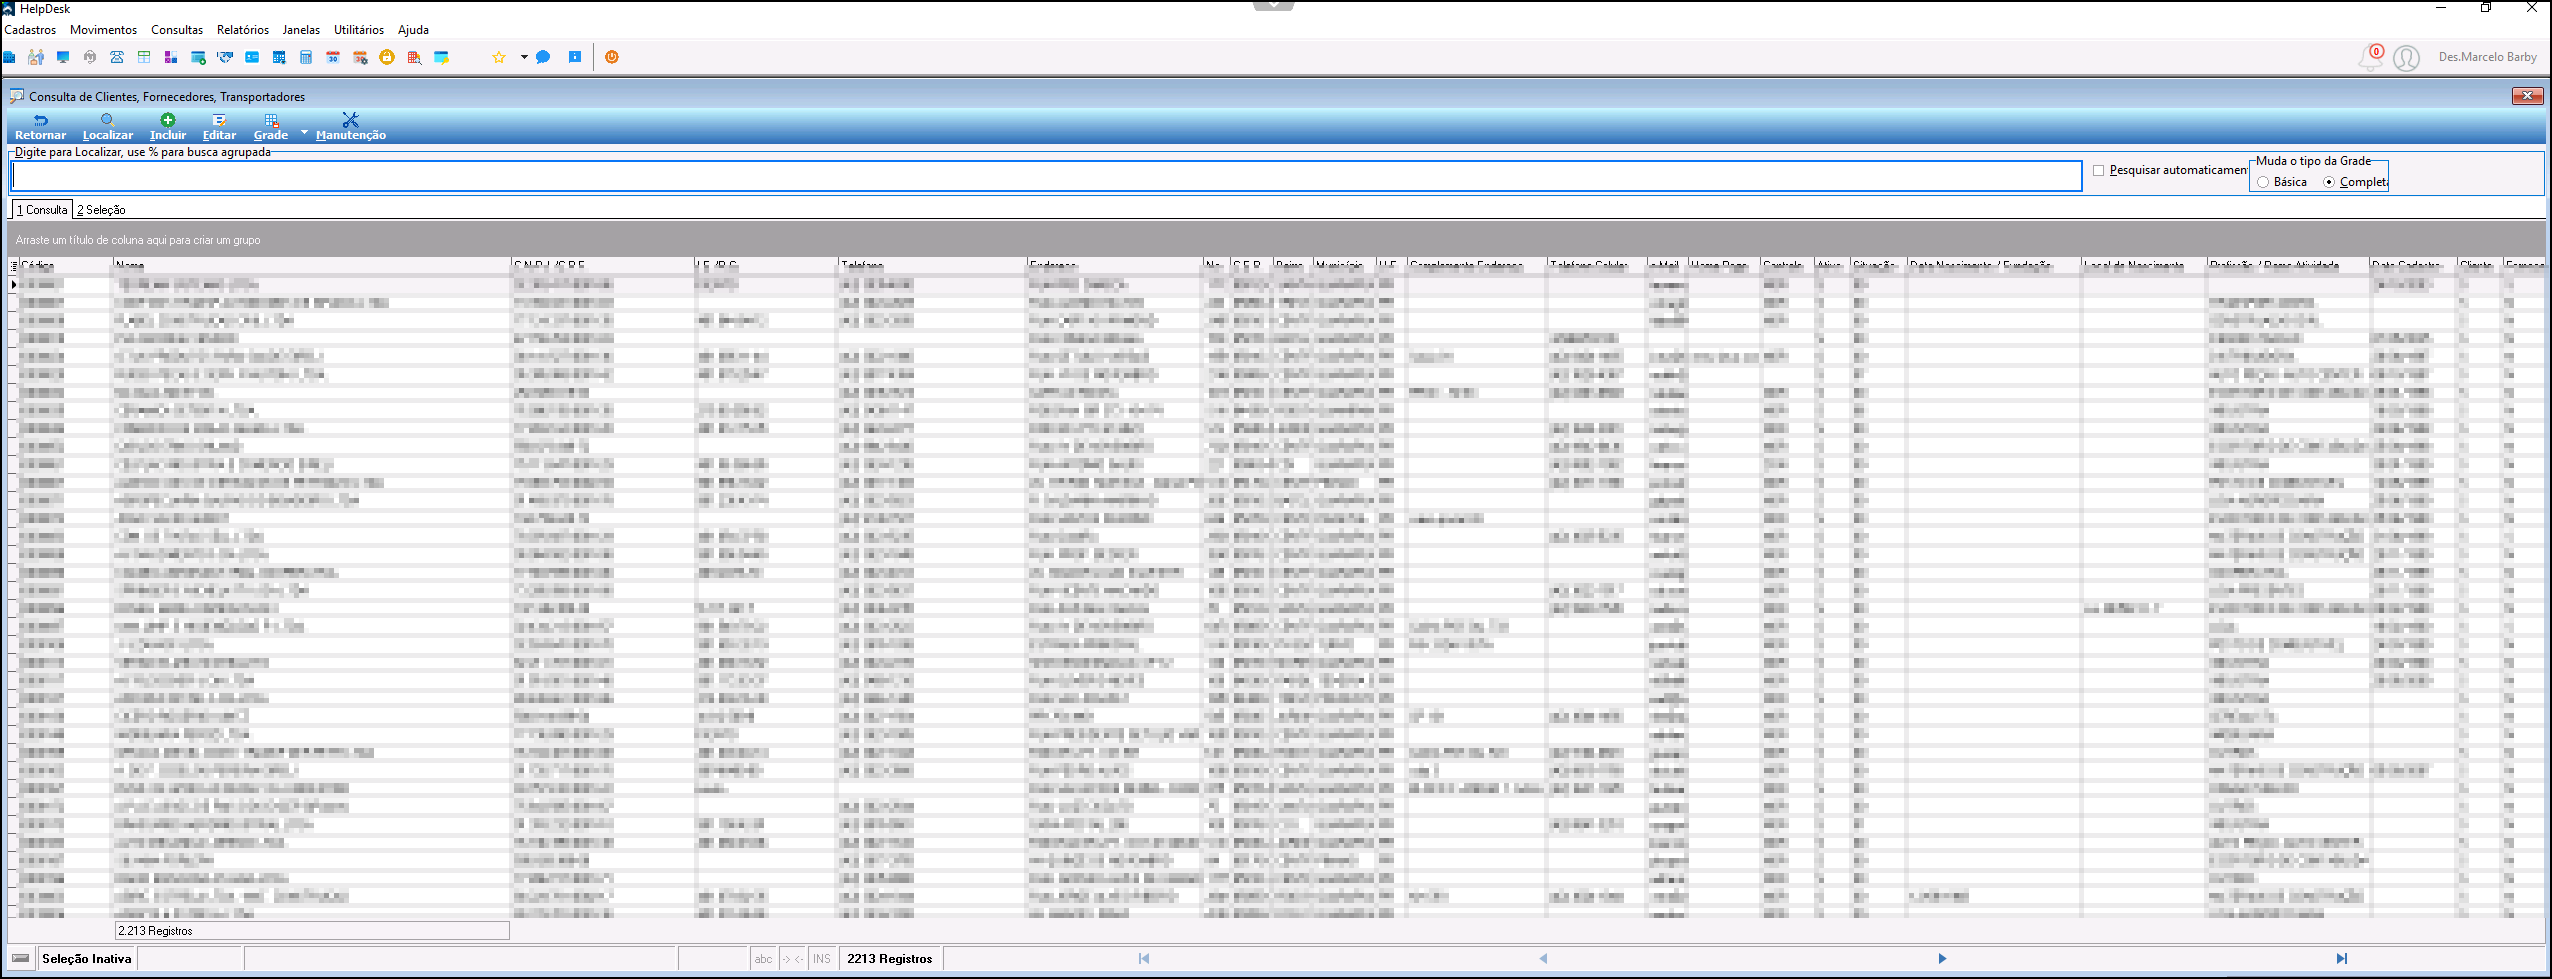
Task: Click the search text field to localizar
Action: (1046, 176)
